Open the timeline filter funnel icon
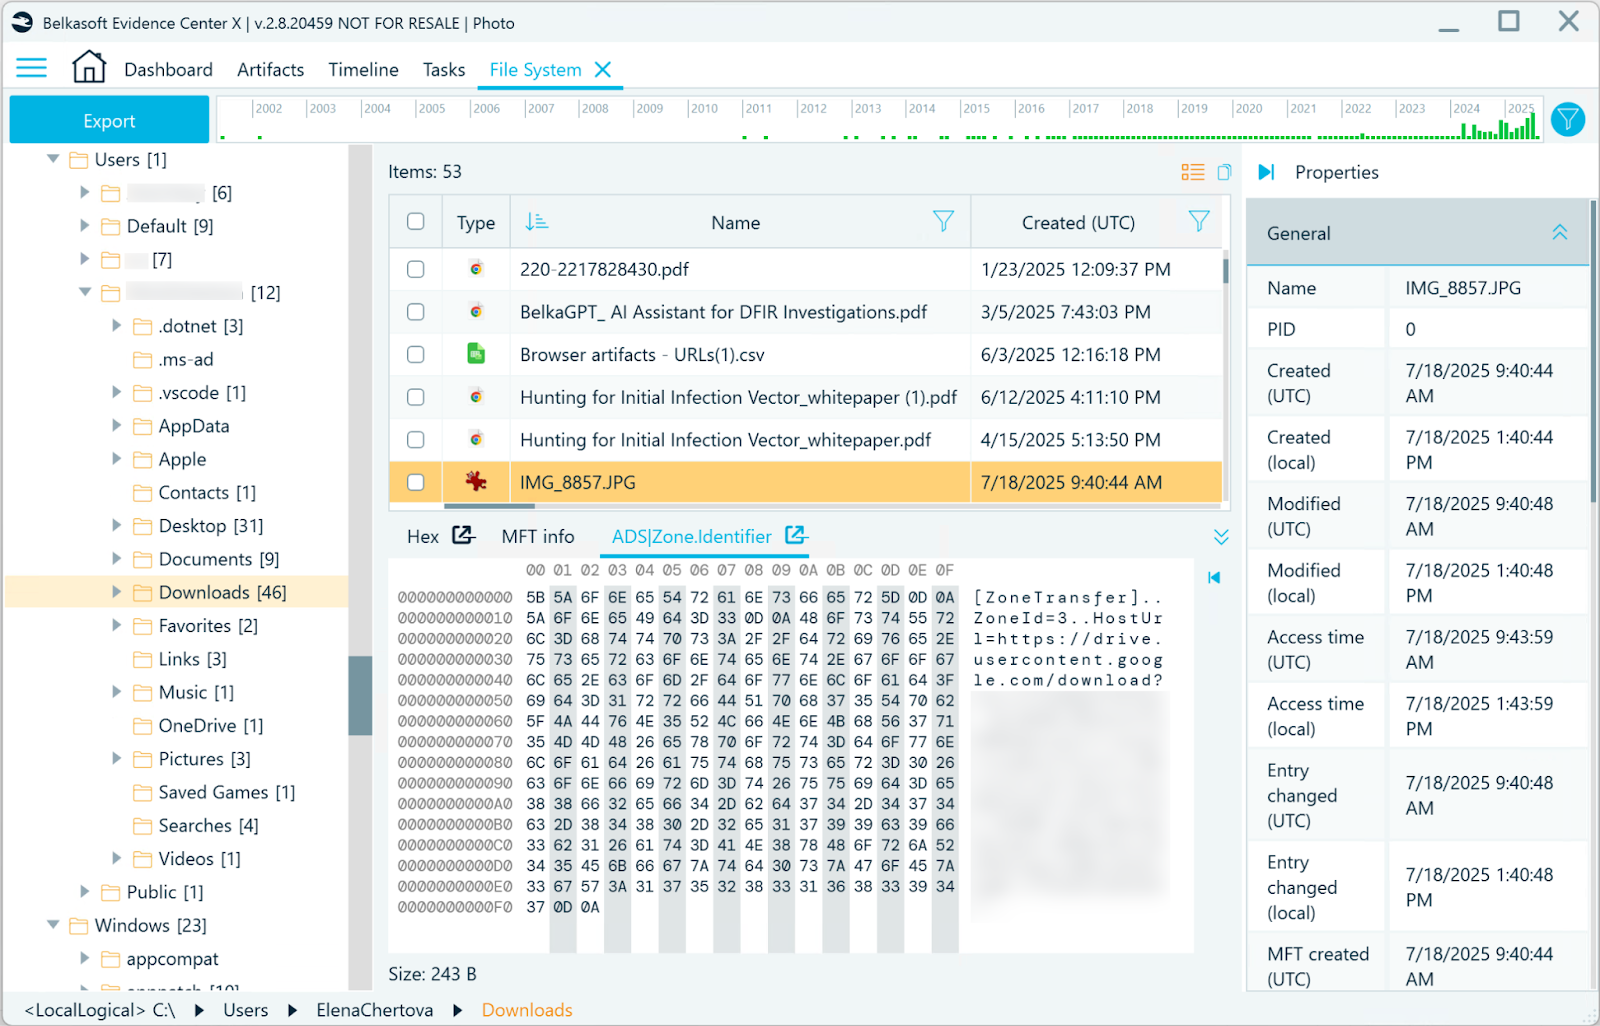 tap(1568, 120)
